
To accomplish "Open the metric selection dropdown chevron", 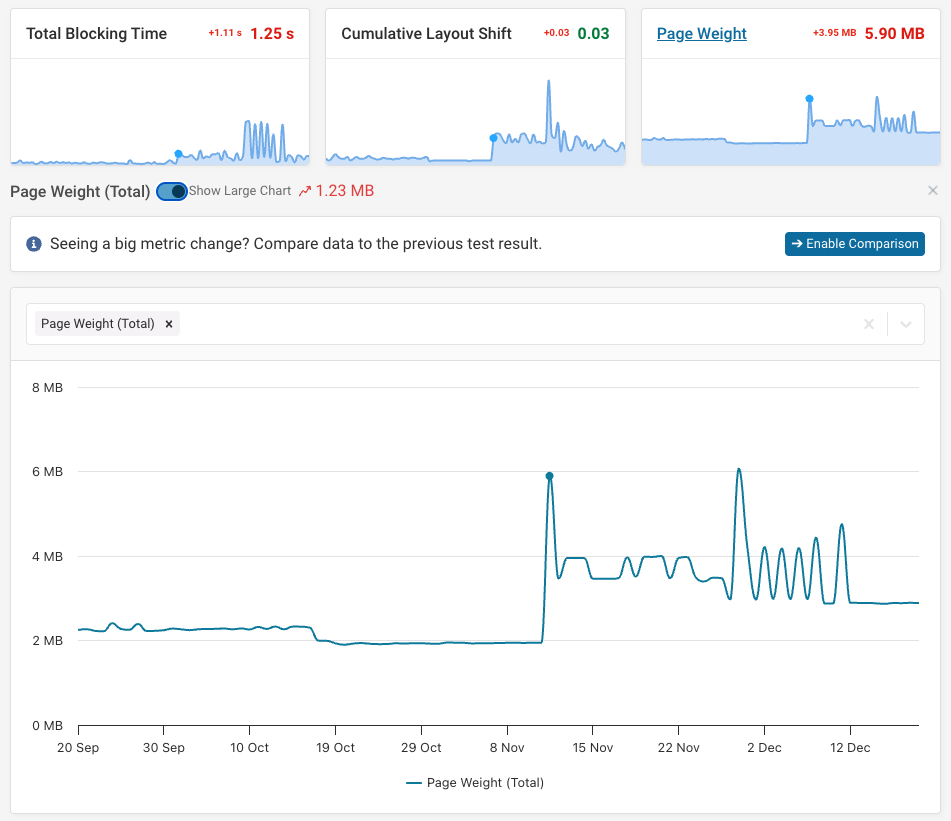I will pos(908,323).
